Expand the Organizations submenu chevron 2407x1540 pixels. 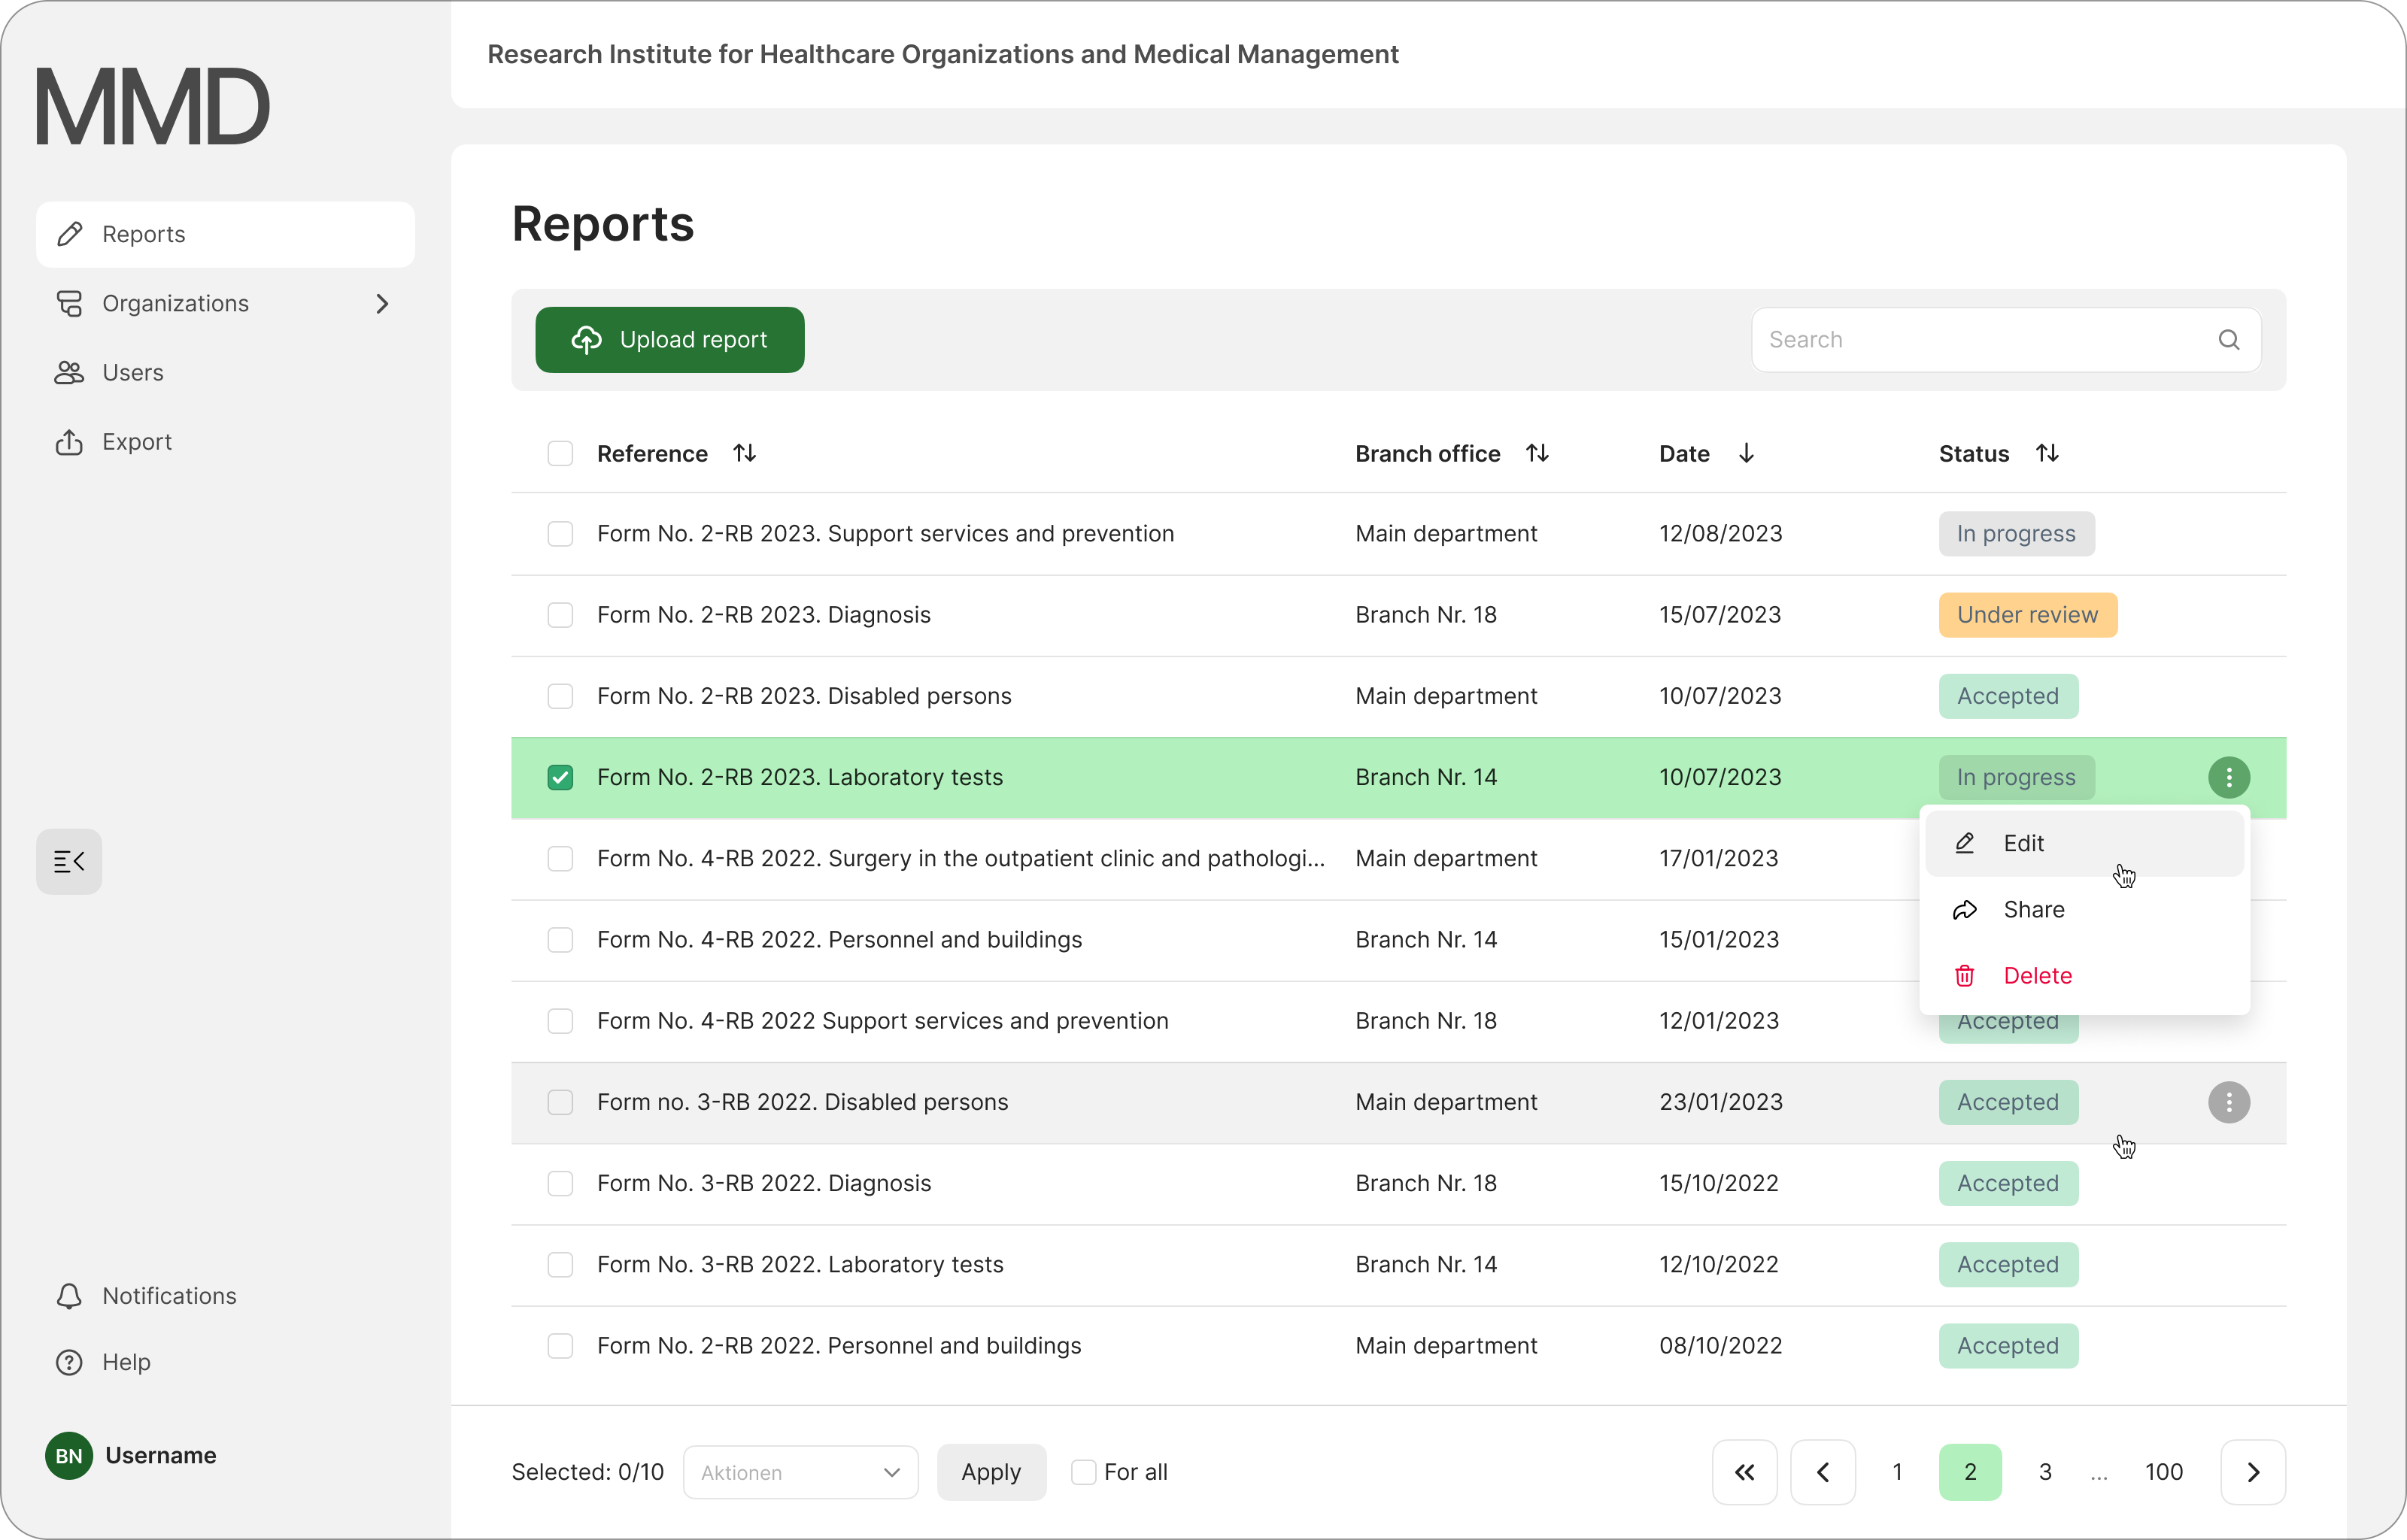click(x=382, y=303)
